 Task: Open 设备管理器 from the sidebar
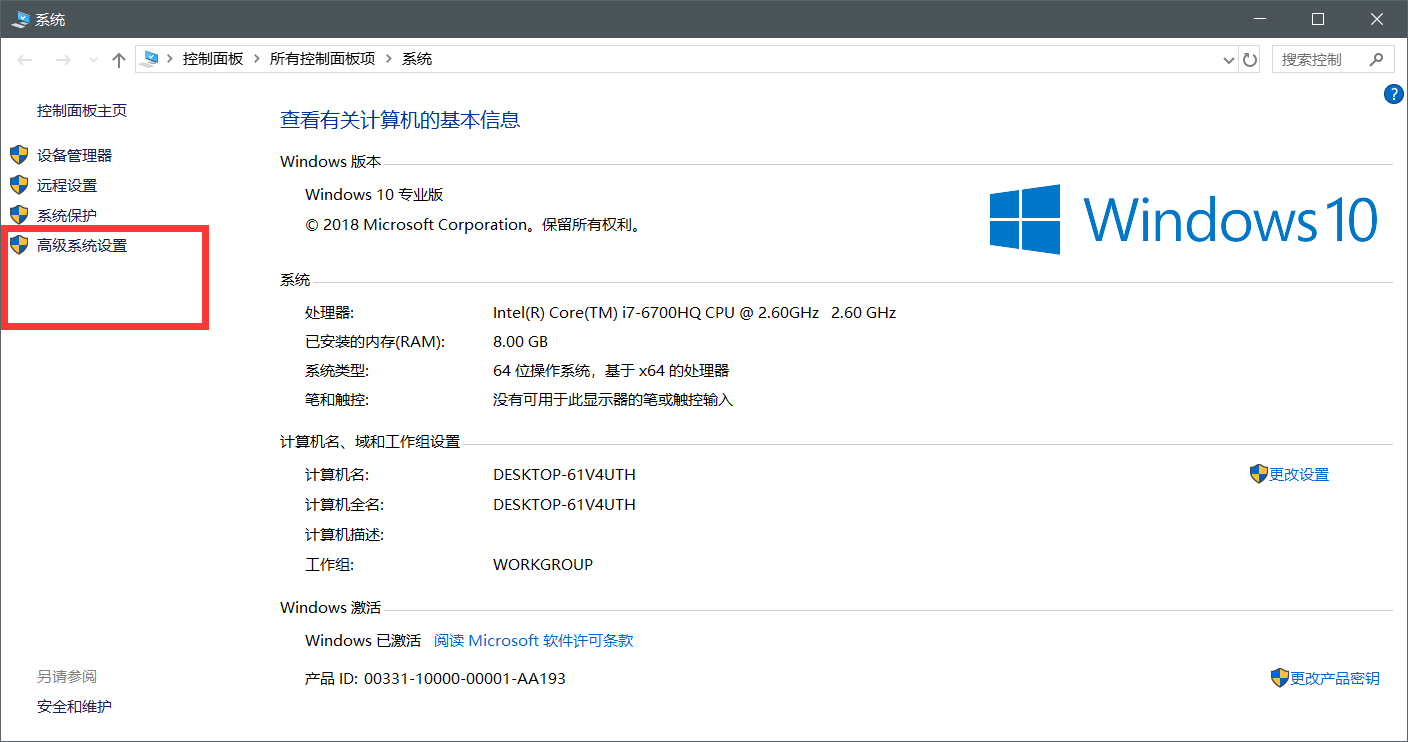[x=75, y=155]
